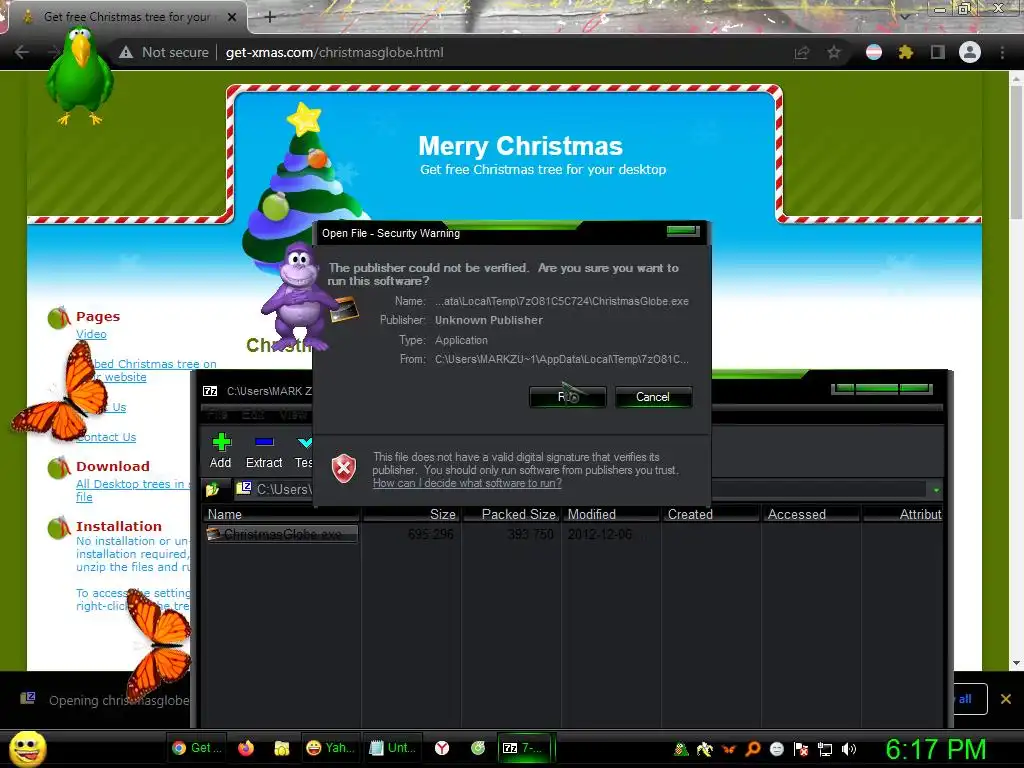Toggle the Chrome side panel icon

tap(938, 52)
